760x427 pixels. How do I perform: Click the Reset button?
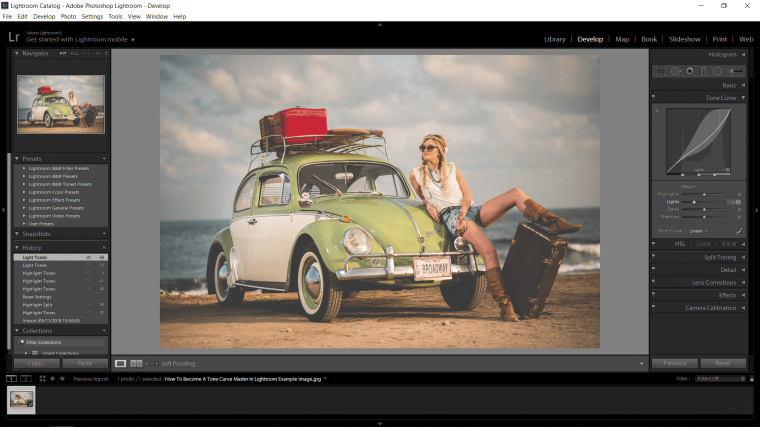pos(723,363)
